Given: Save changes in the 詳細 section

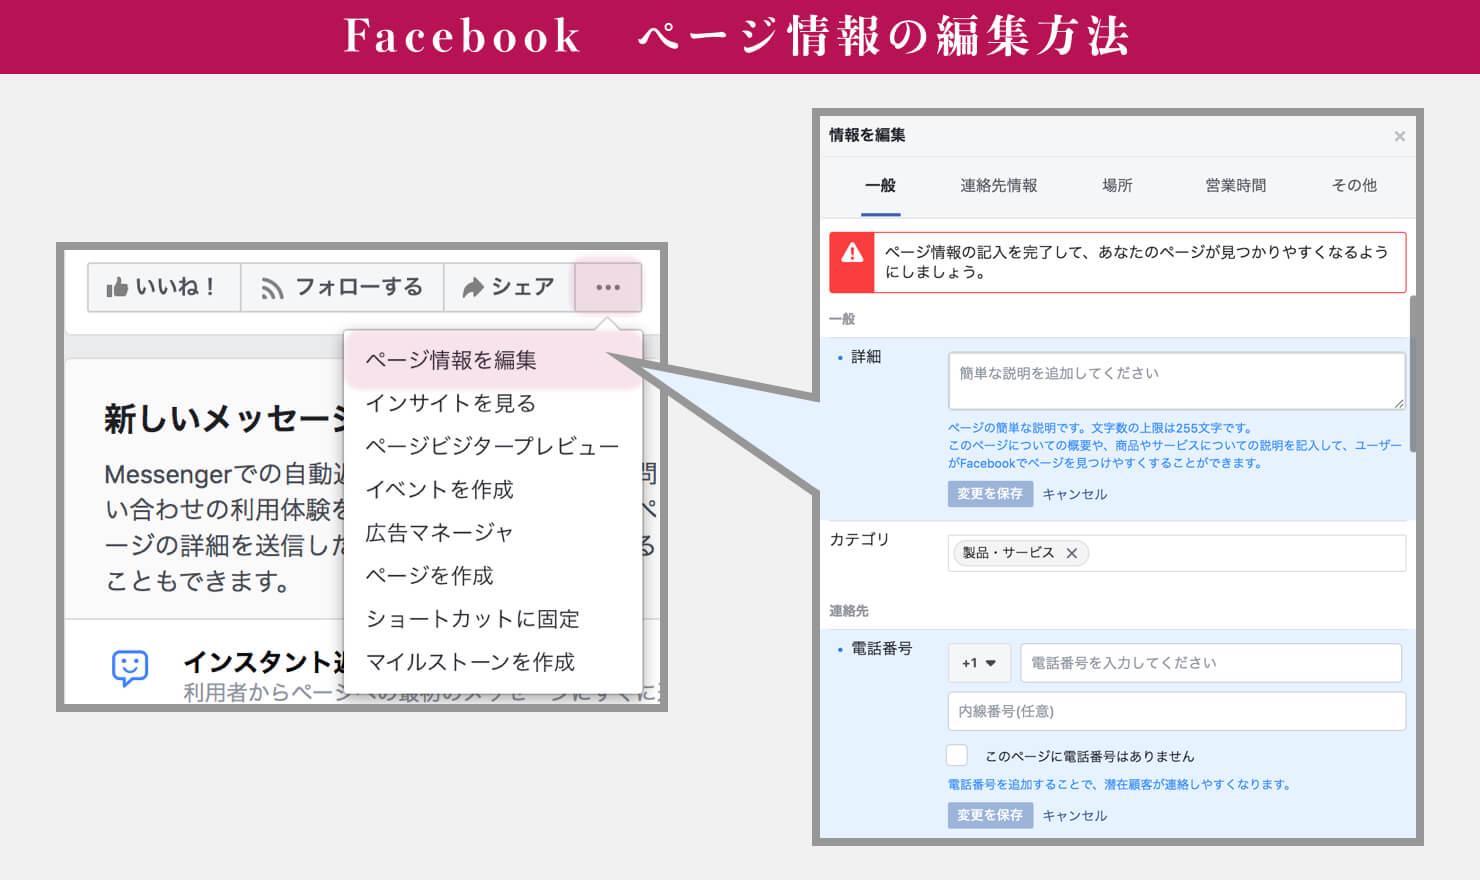Looking at the screenshot, I should pyautogui.click(x=989, y=494).
